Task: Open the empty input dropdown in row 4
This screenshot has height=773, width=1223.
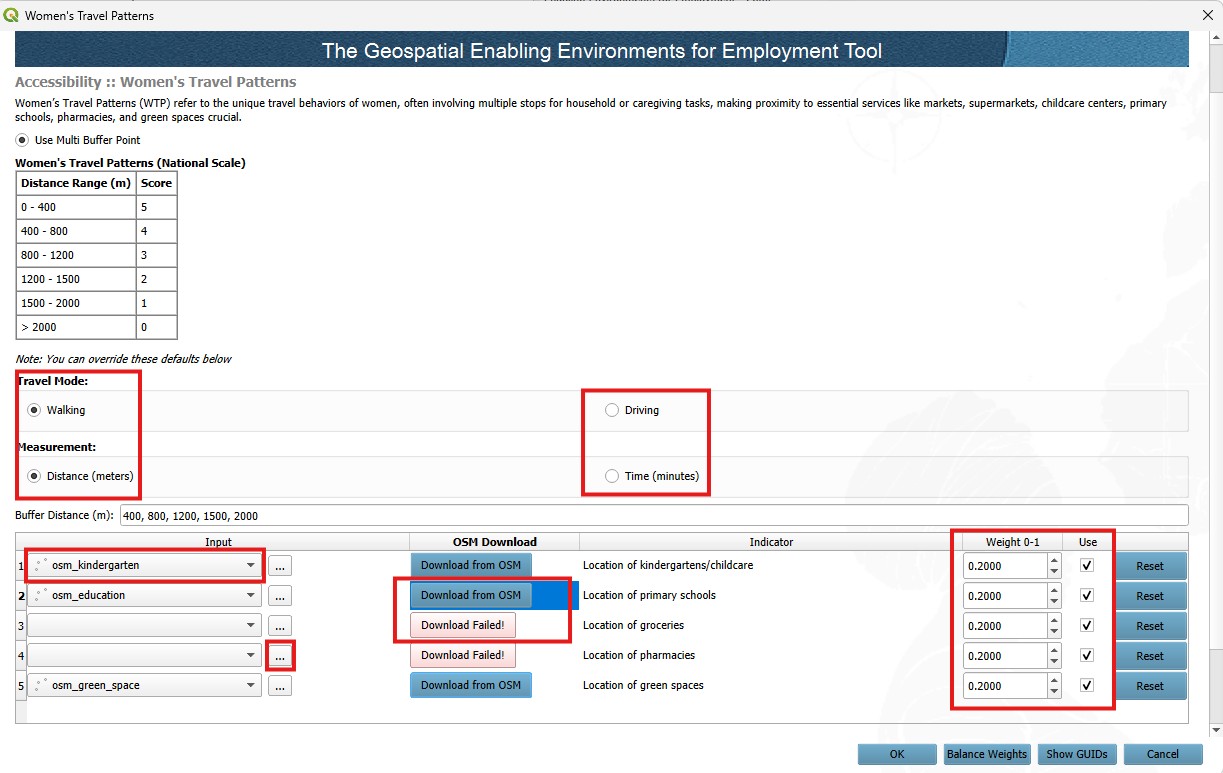Action: coord(144,655)
